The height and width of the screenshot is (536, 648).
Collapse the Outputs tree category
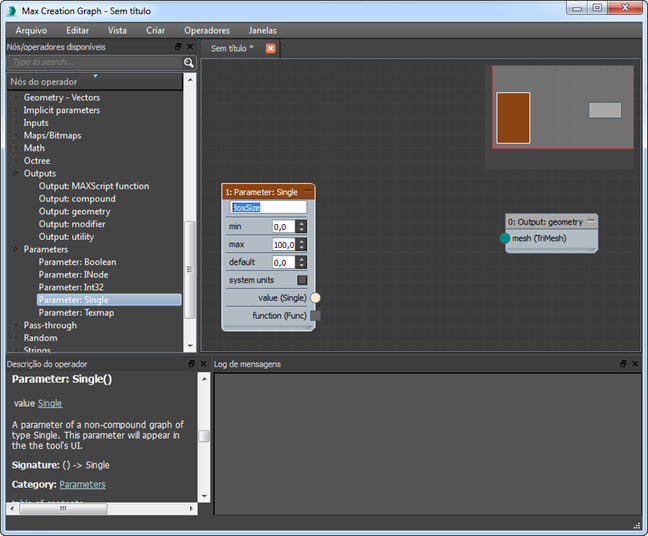[15, 173]
